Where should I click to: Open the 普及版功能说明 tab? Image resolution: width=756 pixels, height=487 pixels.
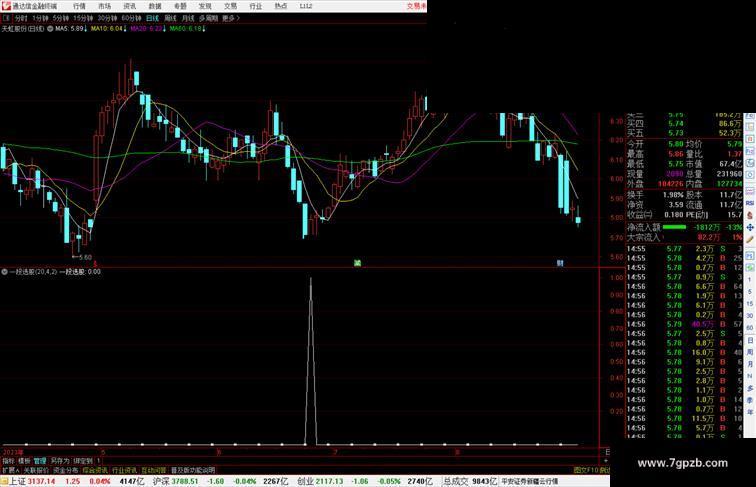point(193,470)
